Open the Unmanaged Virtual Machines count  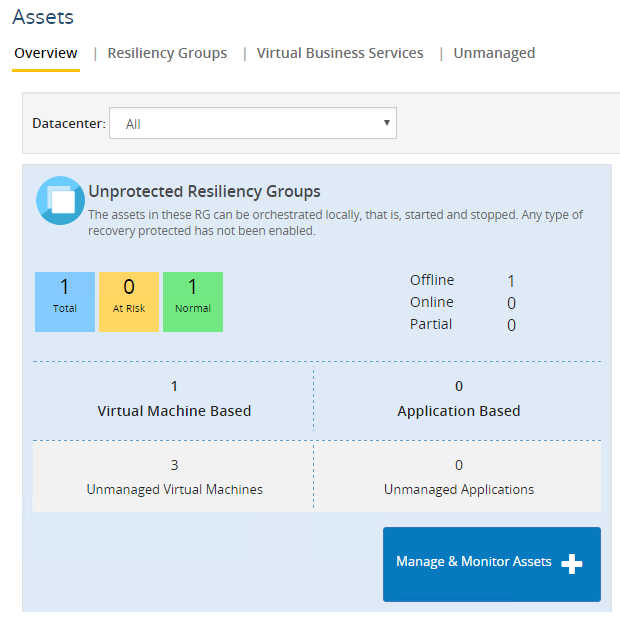[174, 465]
